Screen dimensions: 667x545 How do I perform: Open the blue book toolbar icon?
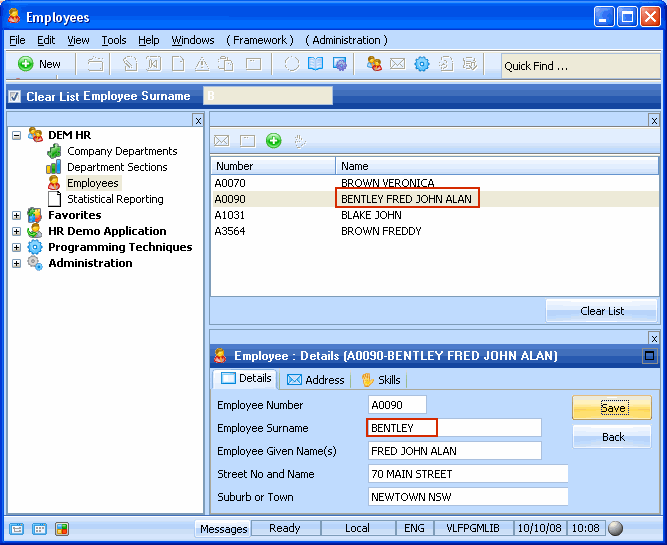point(316,64)
